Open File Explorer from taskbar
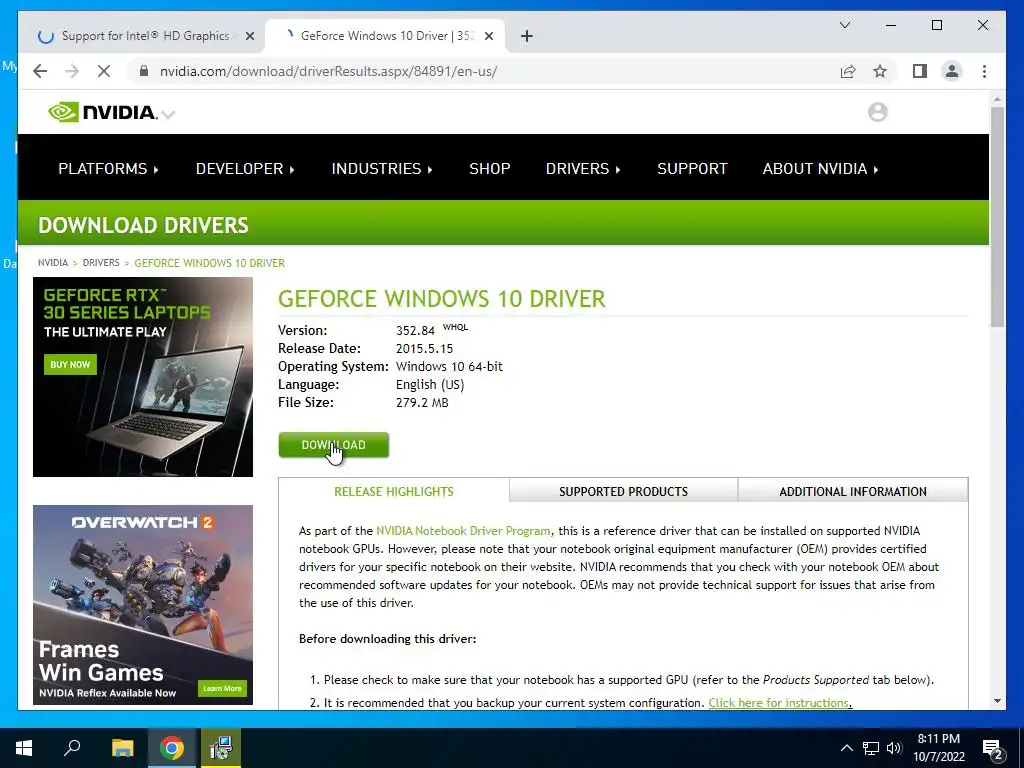Image resolution: width=1024 pixels, height=768 pixels. click(x=122, y=748)
